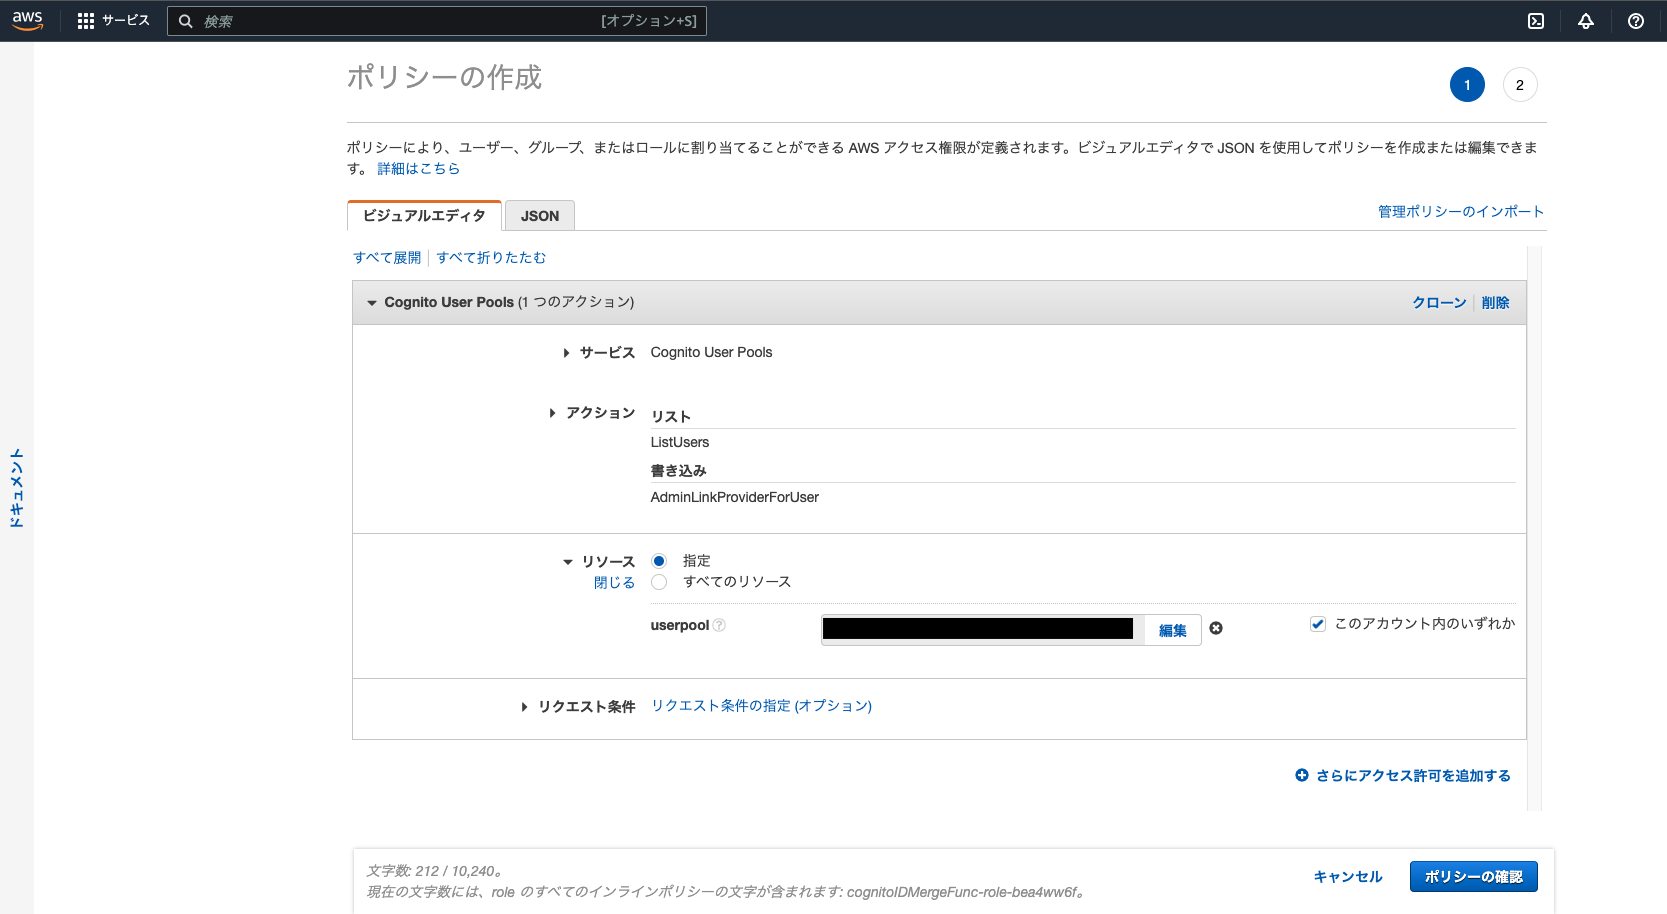Open the services grid menu

(86, 21)
